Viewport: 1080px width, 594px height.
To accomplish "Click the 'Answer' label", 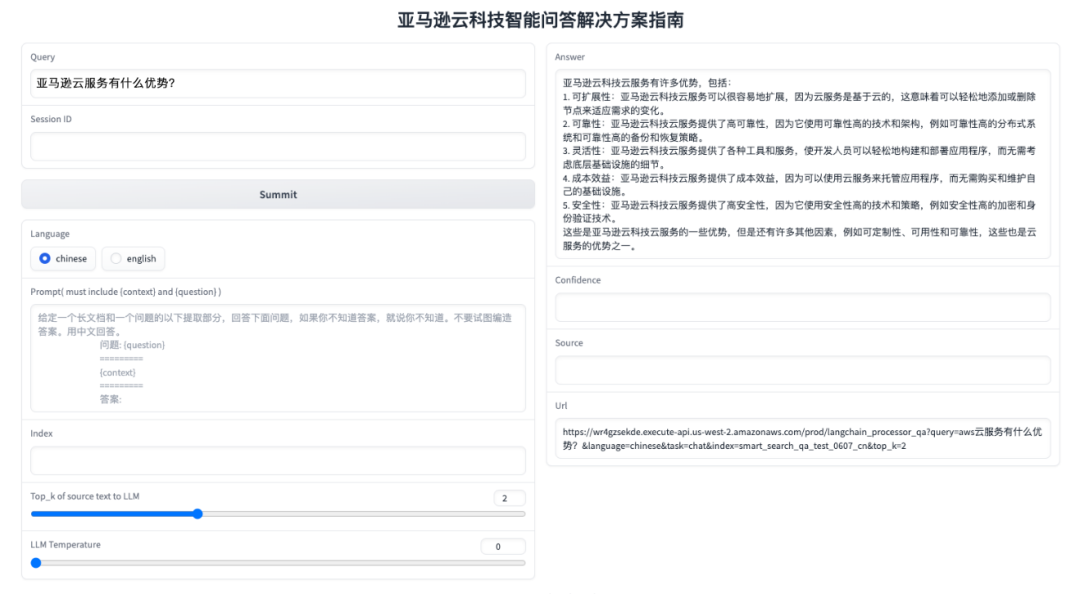I will pos(570,57).
